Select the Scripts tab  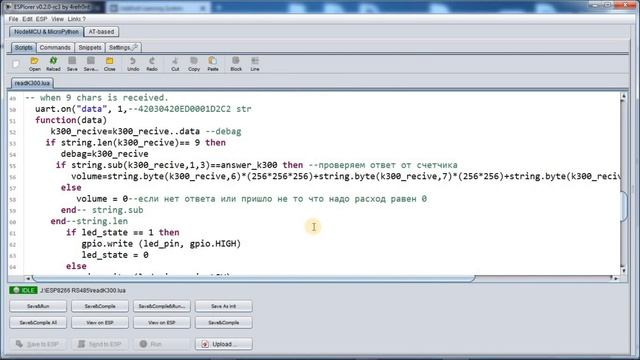tap(23, 48)
